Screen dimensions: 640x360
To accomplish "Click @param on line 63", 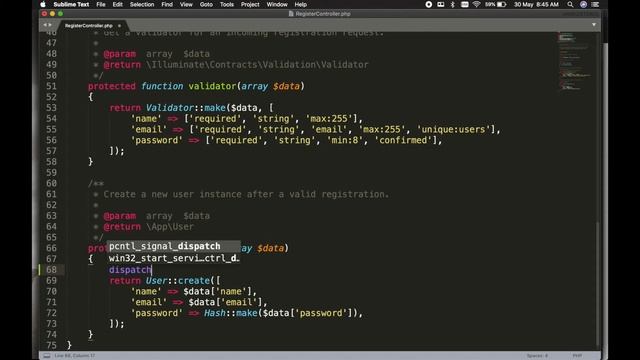I will tap(120, 216).
